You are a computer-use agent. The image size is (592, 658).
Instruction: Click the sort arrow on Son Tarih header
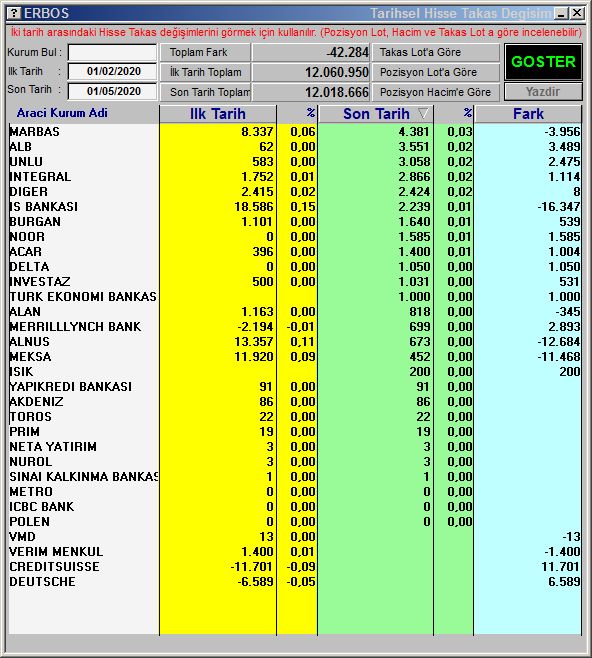[x=423, y=113]
